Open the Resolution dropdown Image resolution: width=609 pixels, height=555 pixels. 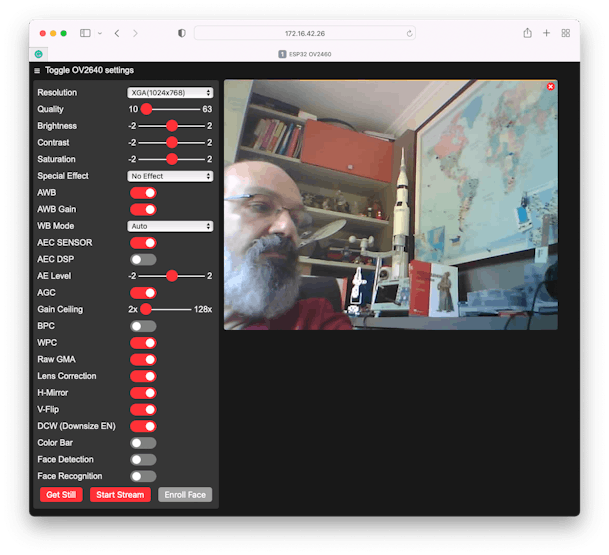[x=170, y=93]
